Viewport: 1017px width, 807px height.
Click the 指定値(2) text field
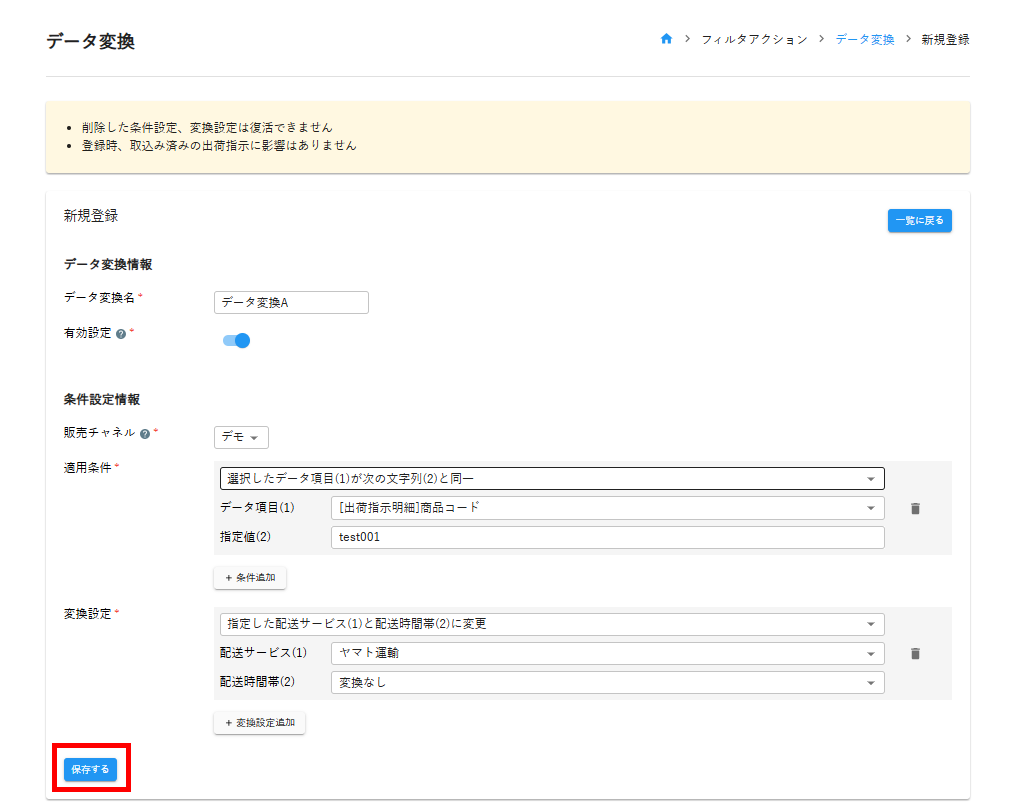[x=607, y=537]
